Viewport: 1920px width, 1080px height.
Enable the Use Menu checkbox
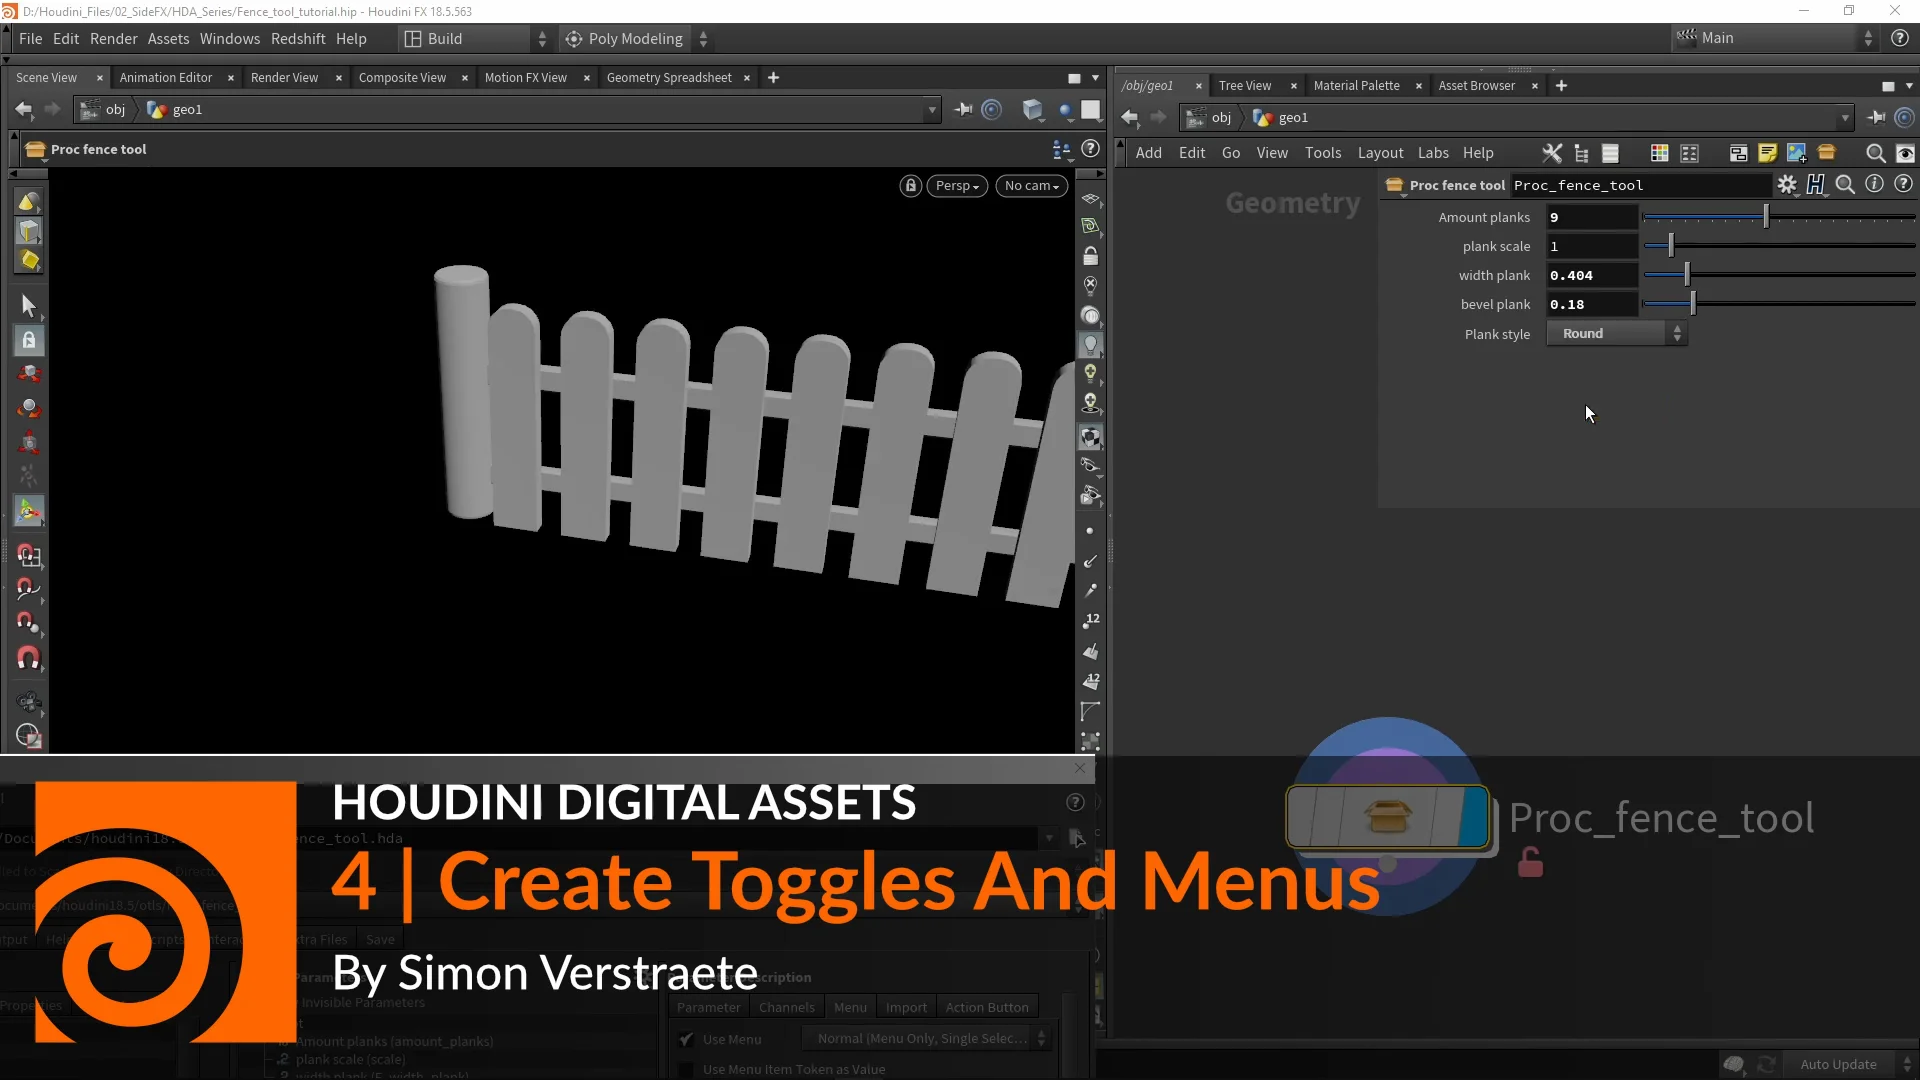(687, 1039)
